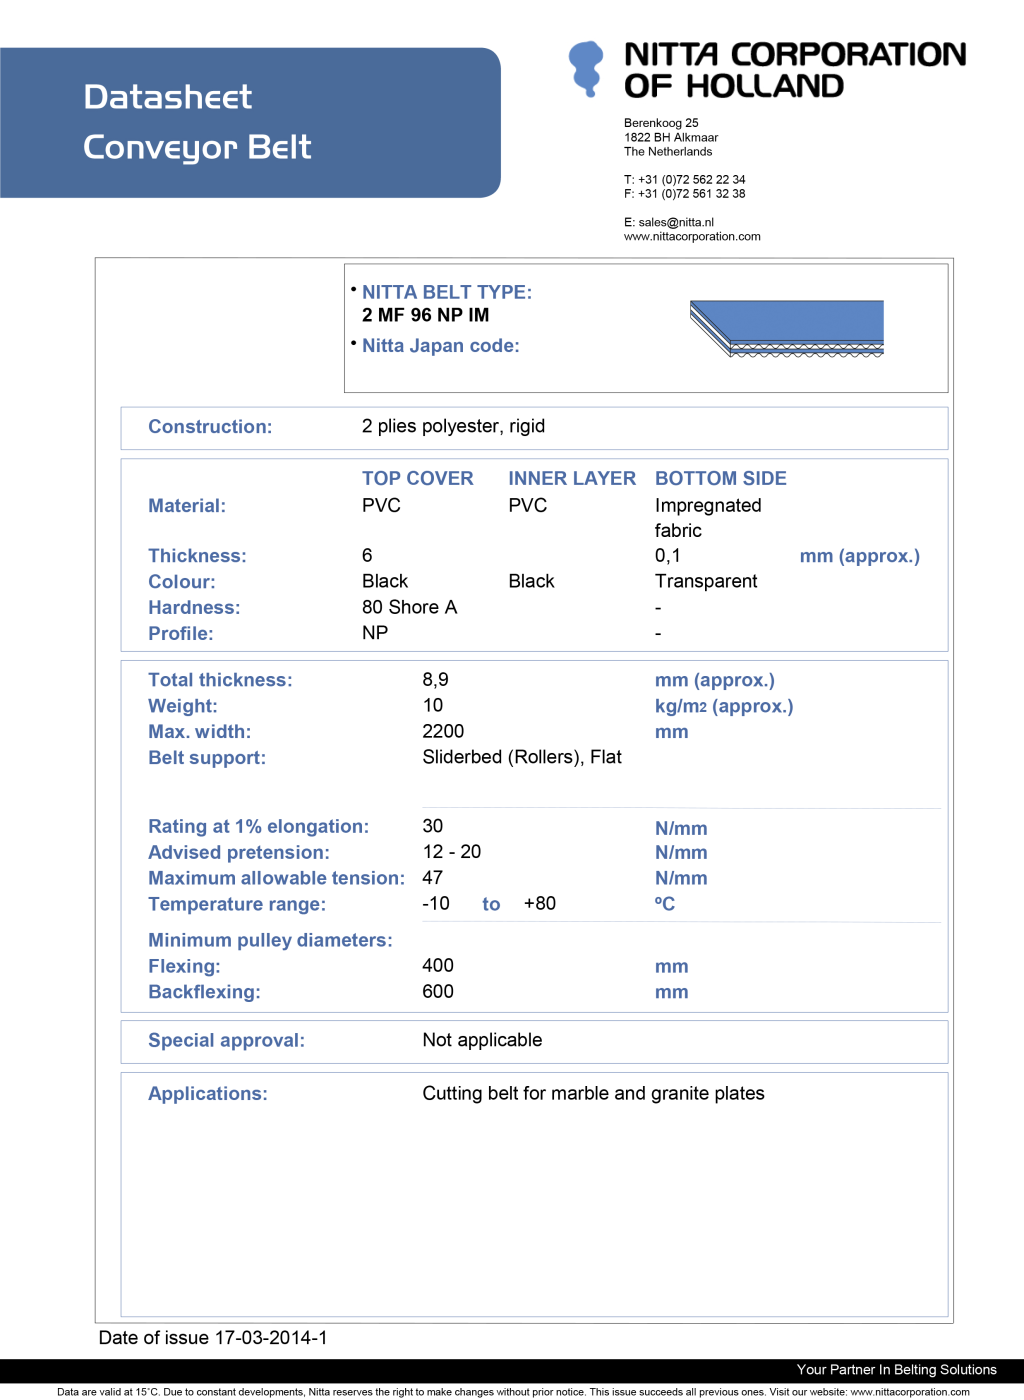Select the maximum tension value "47"
The width and height of the screenshot is (1024, 1400).
tap(433, 878)
